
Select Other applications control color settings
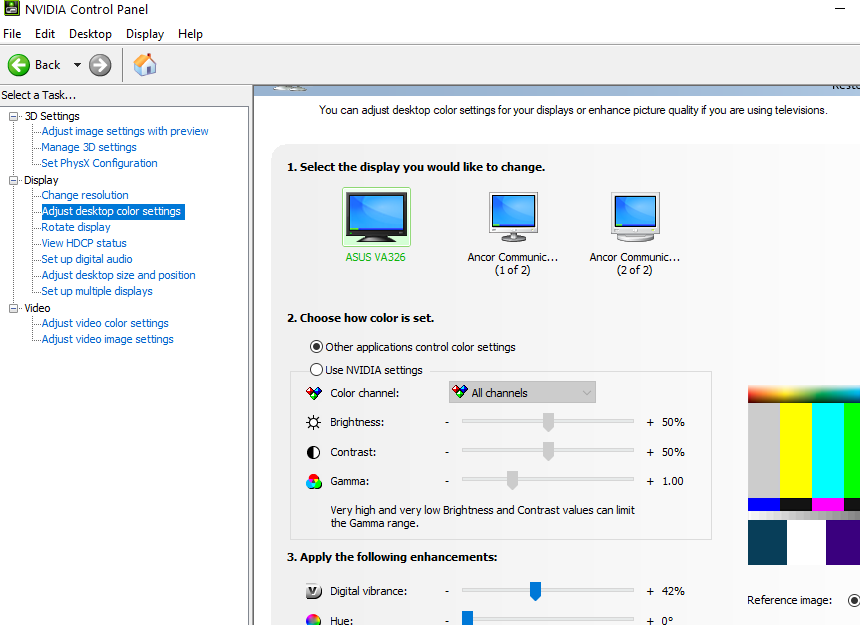[x=316, y=346]
